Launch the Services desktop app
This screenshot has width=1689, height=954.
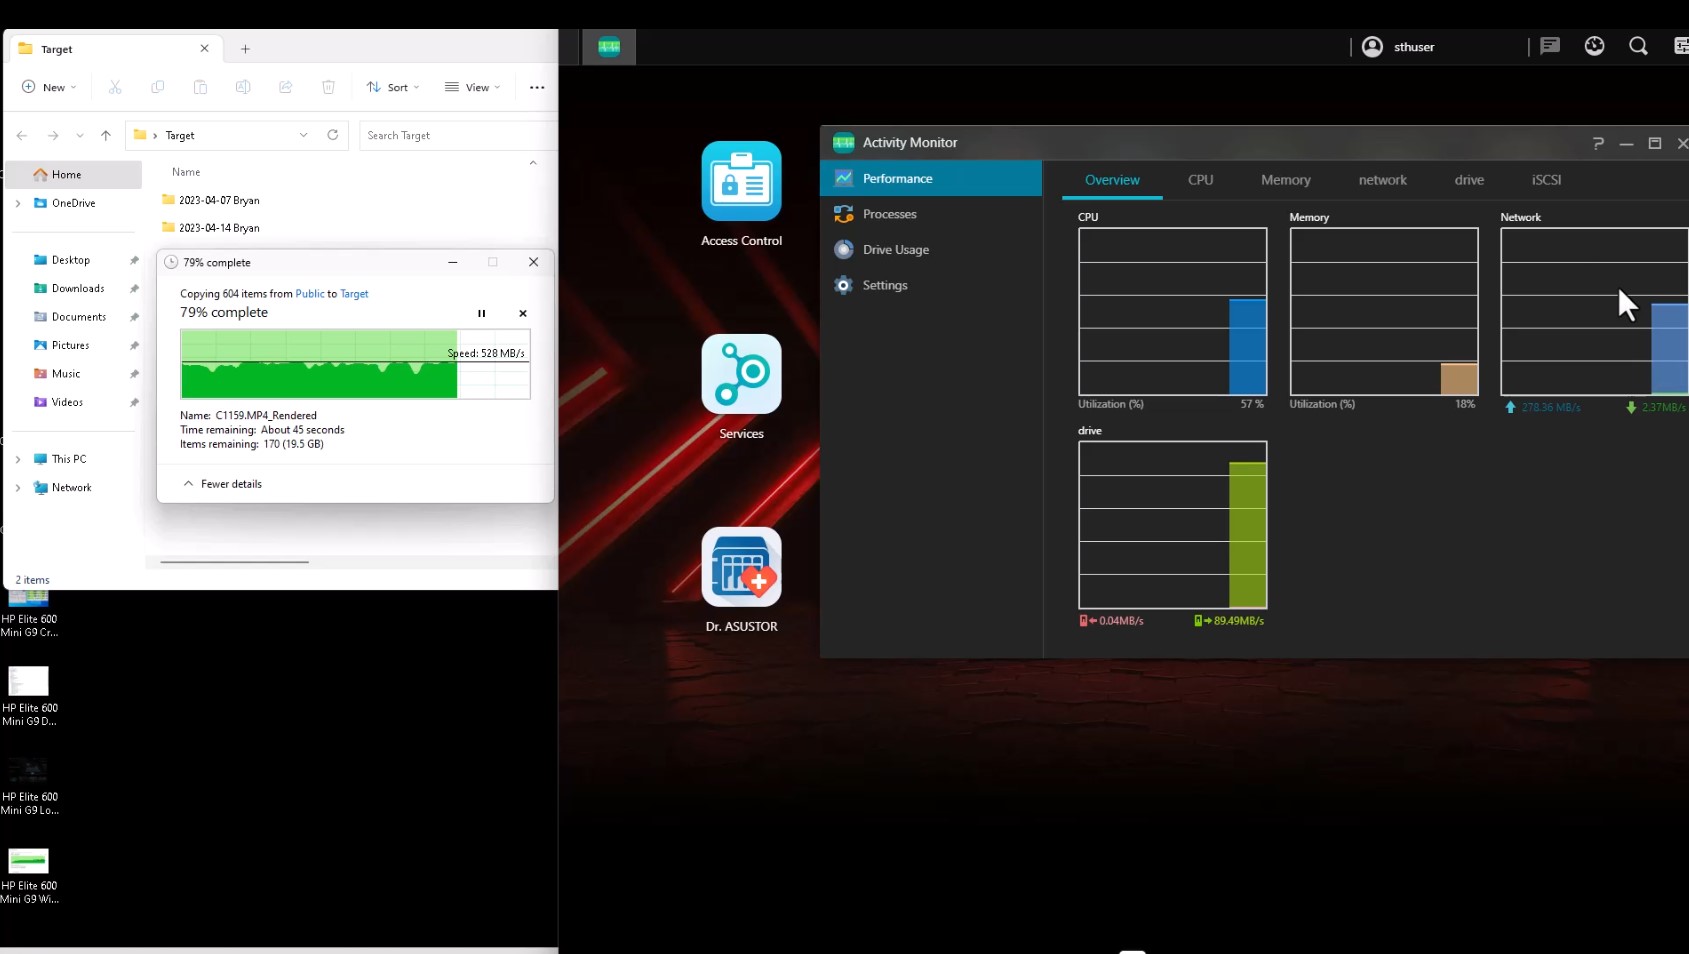point(741,387)
